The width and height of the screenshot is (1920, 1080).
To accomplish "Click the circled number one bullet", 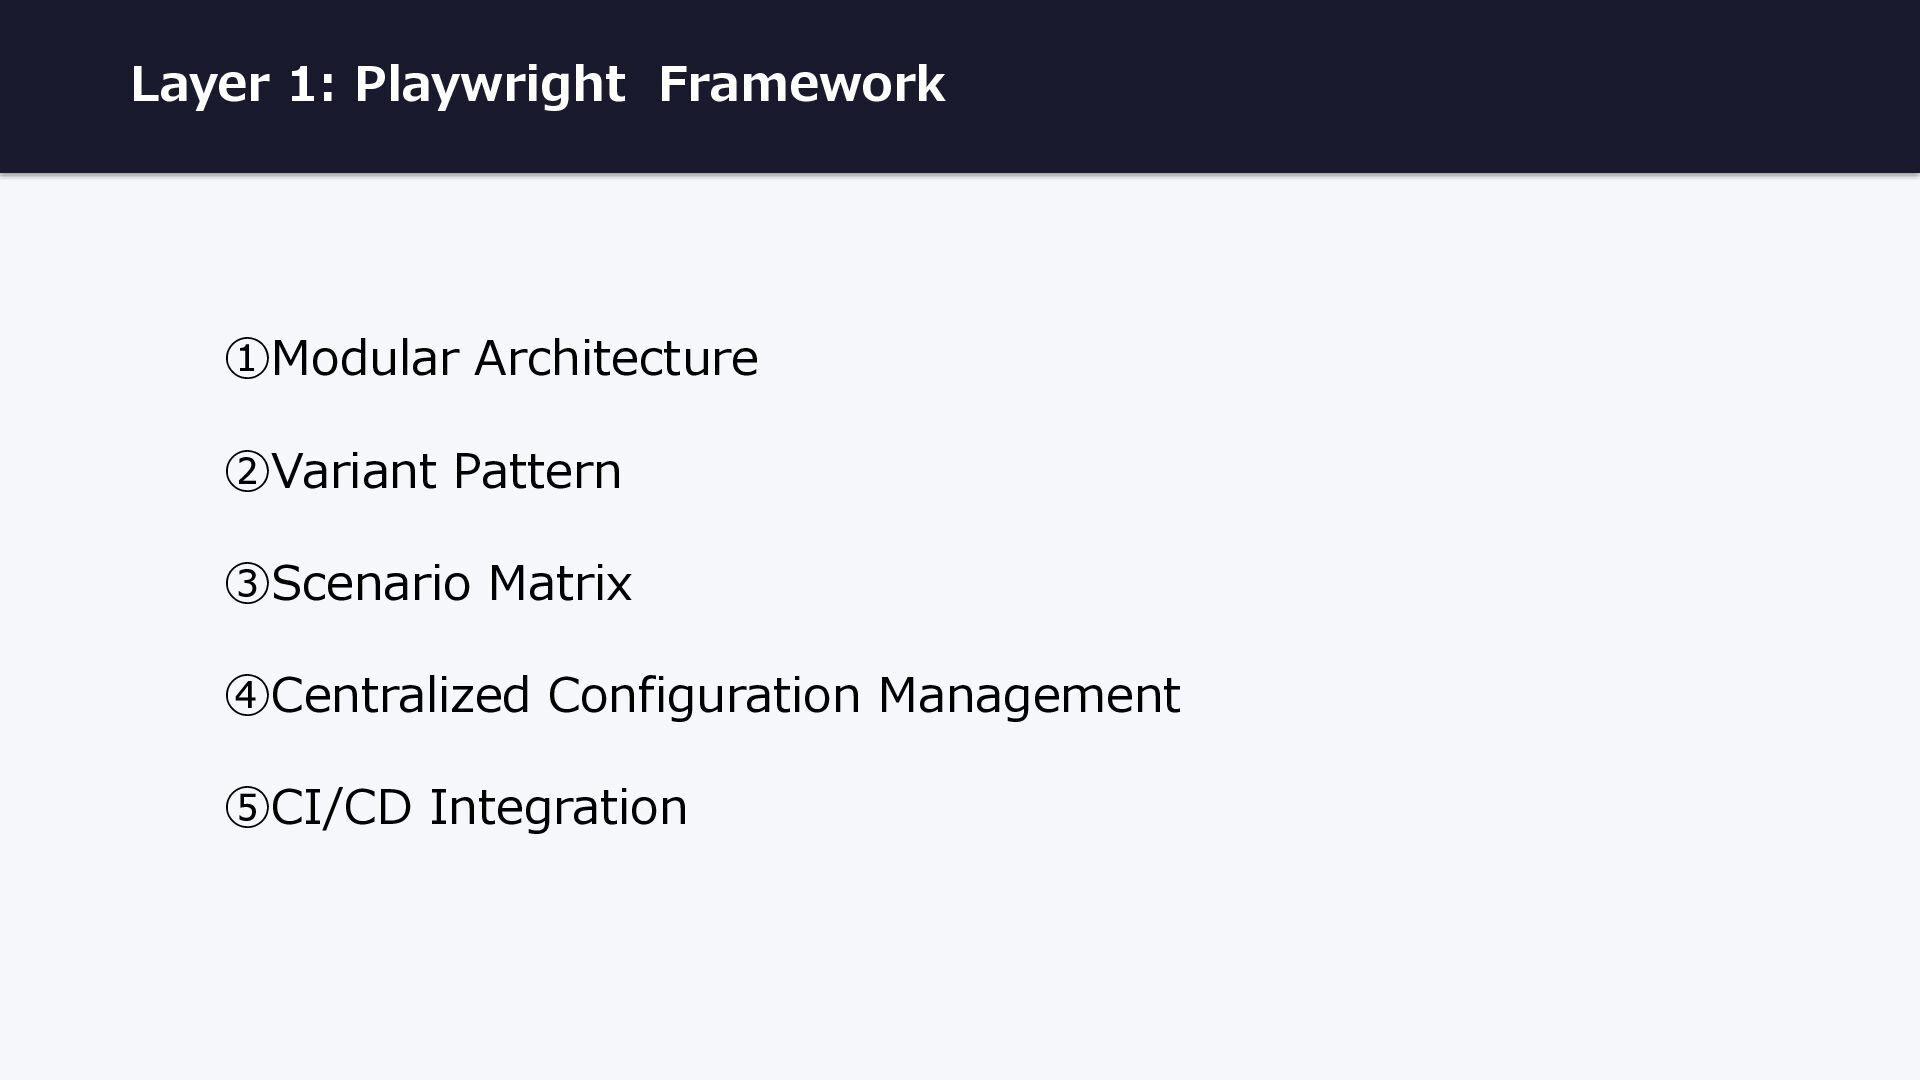I will tap(247, 359).
